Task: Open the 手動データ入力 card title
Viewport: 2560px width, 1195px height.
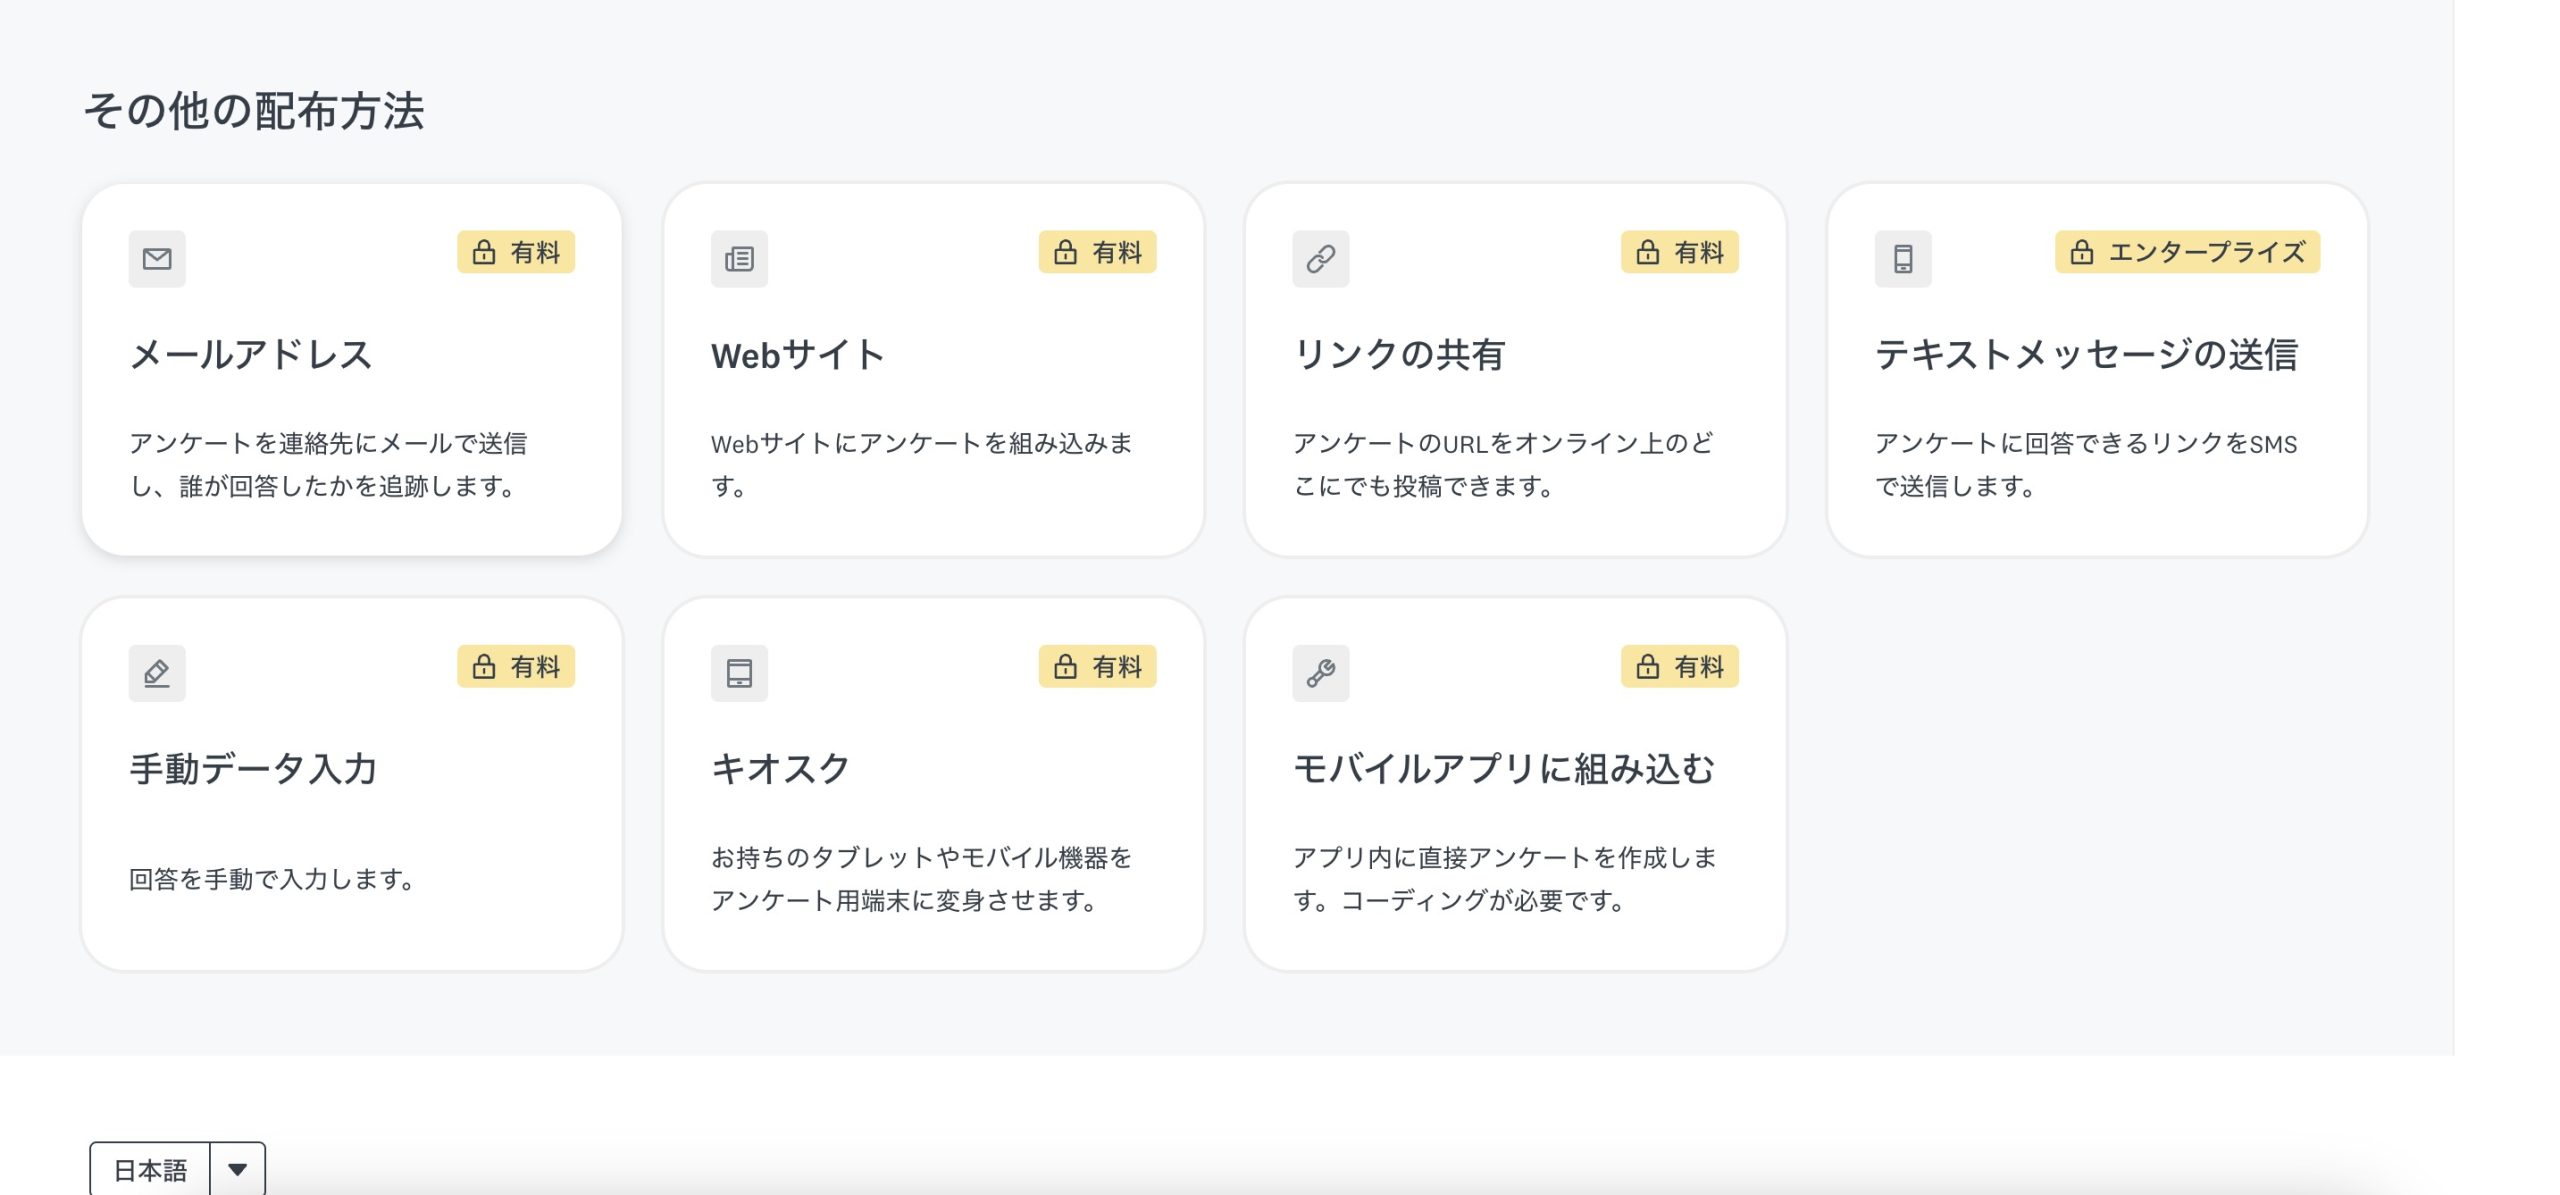Action: [x=253, y=769]
